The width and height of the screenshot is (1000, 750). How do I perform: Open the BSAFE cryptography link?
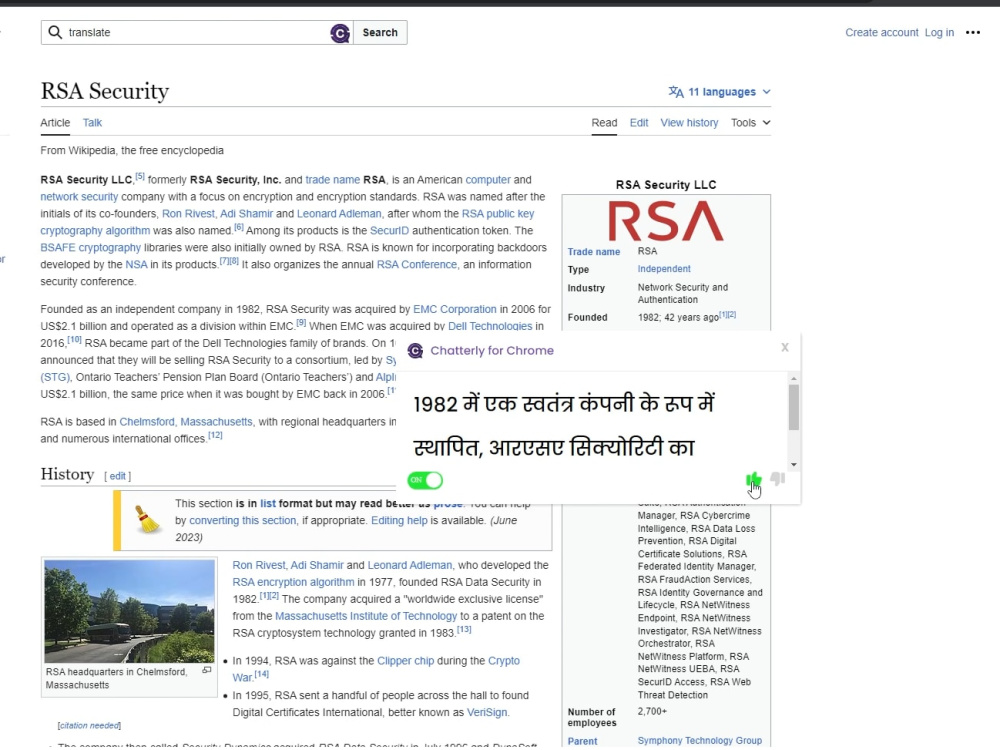click(91, 247)
